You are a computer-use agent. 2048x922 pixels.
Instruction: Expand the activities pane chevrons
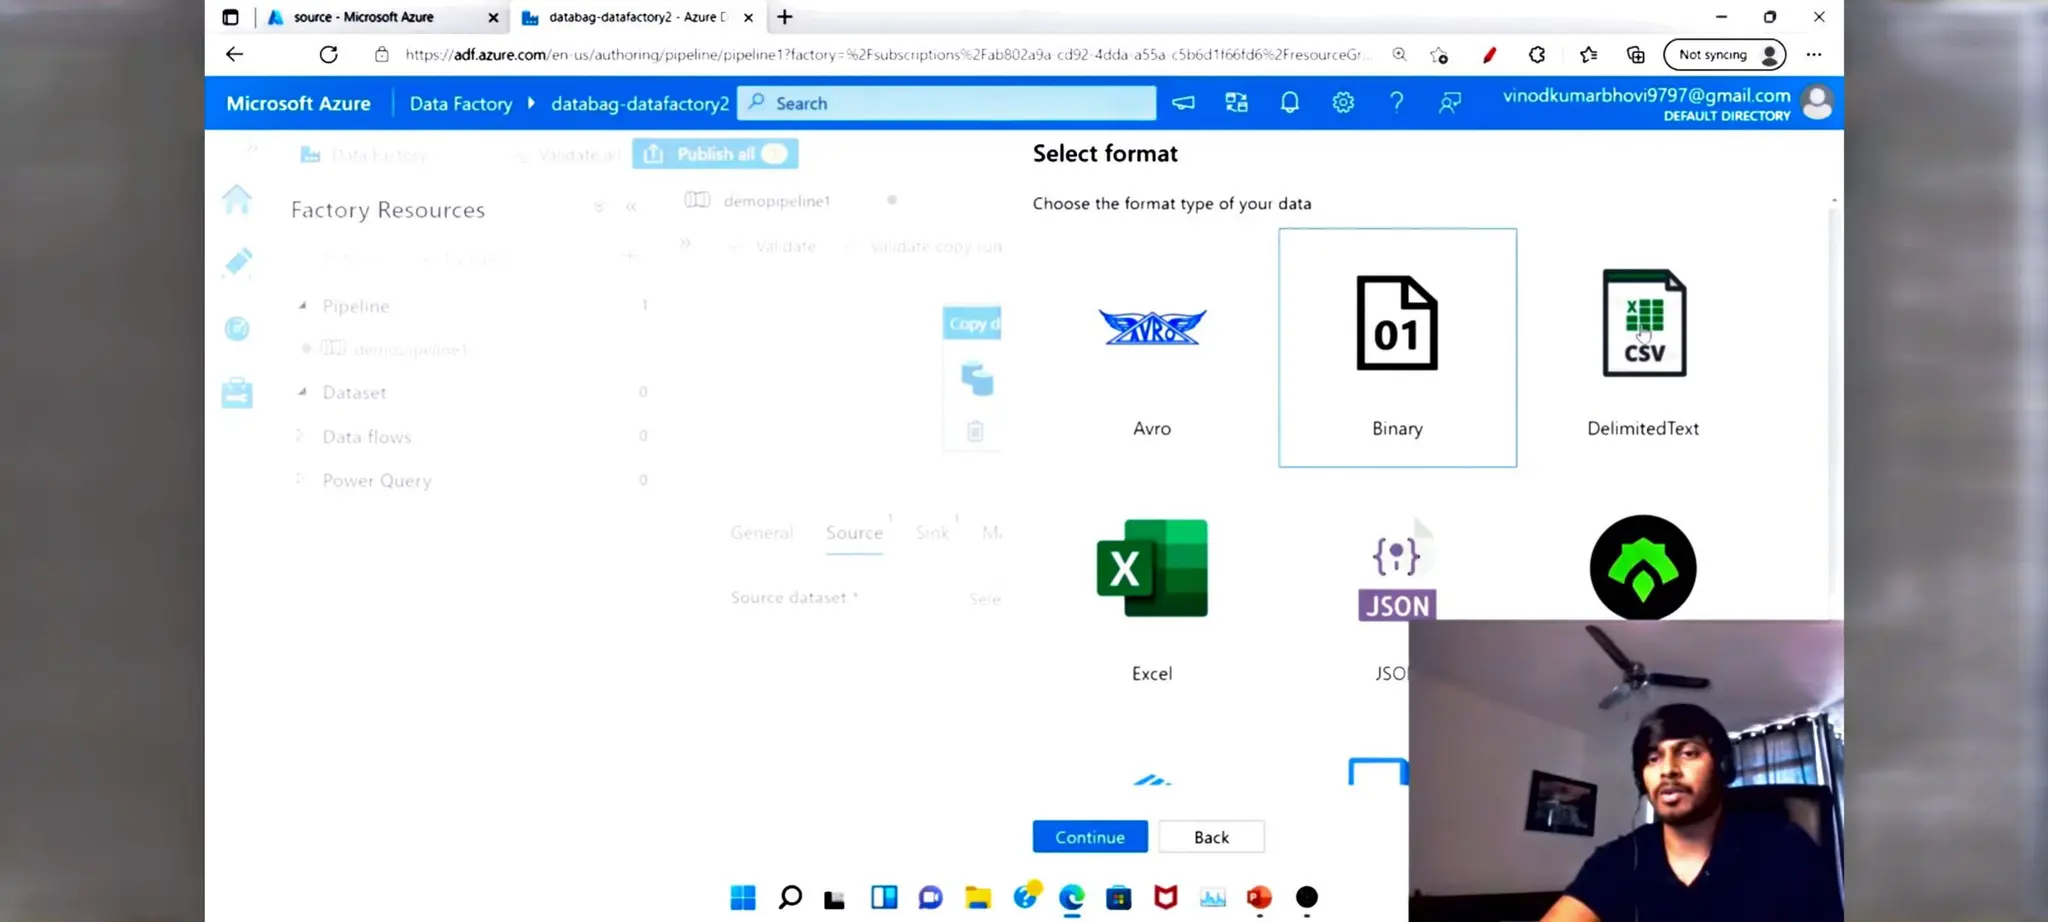coord(685,243)
